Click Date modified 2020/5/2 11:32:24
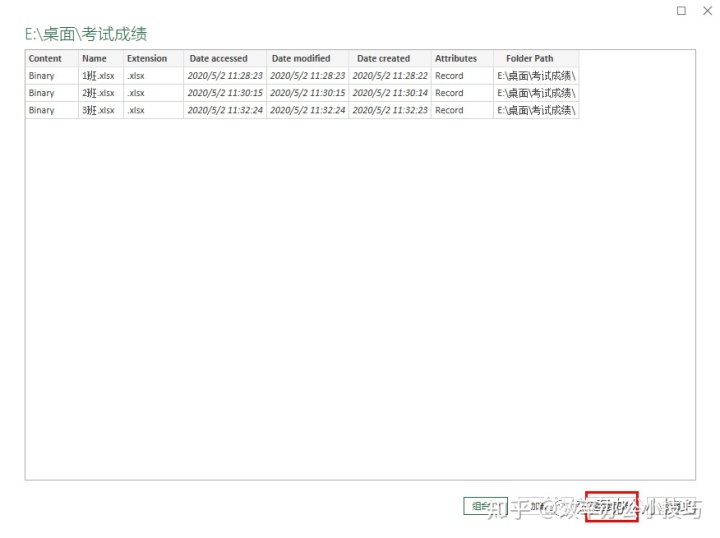This screenshot has height=538, width=720. point(307,110)
